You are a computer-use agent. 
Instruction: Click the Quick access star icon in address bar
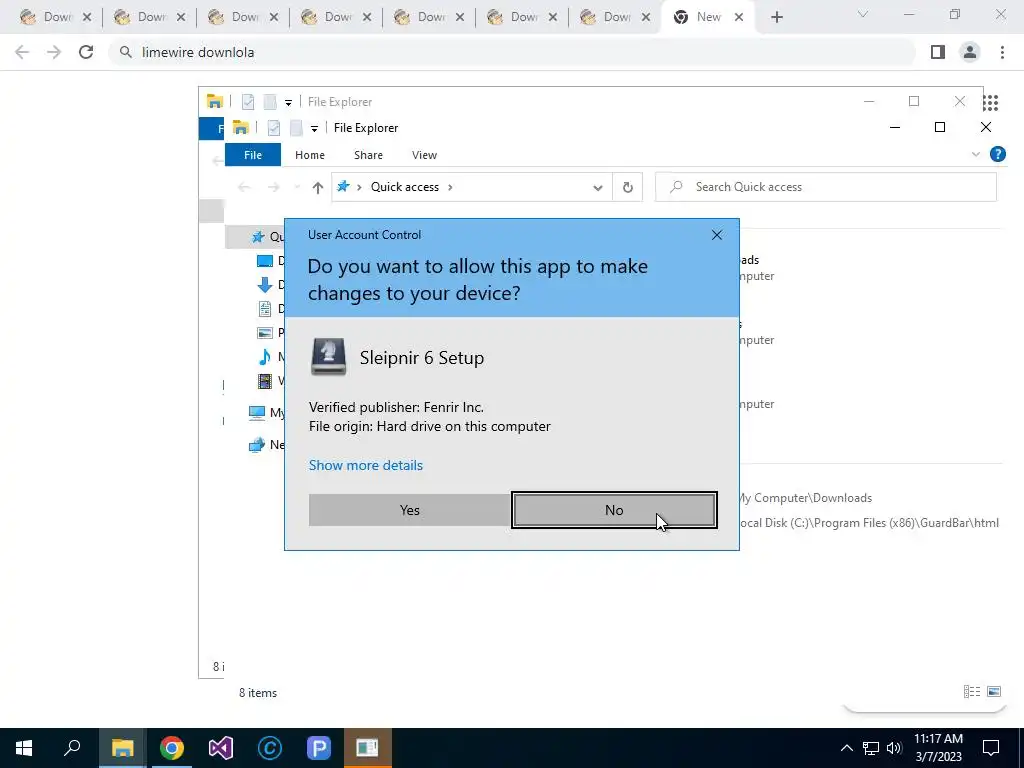click(343, 187)
